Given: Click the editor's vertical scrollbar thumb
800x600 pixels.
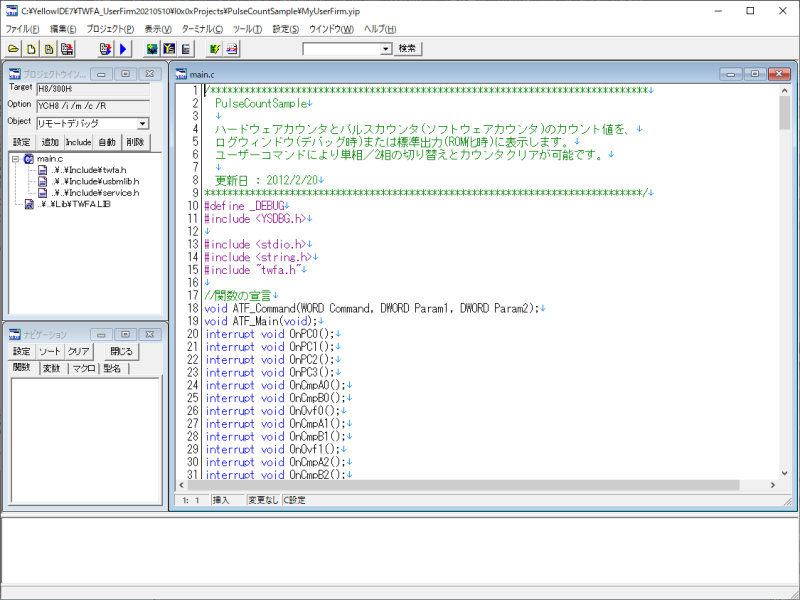Looking at the screenshot, I should [x=784, y=113].
